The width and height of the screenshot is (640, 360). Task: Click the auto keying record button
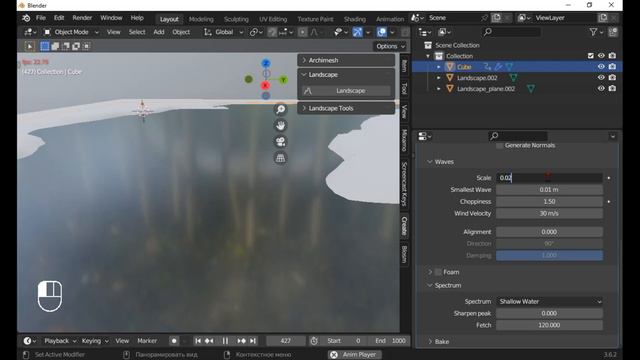tap(174, 341)
